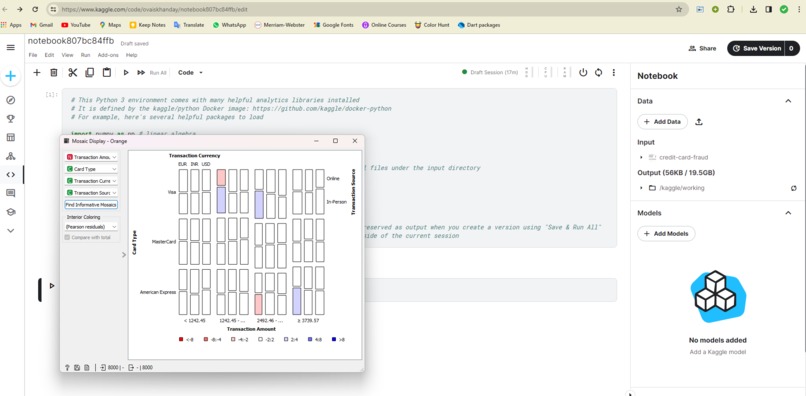Click the 4:8 blue legend swatch
The width and height of the screenshot is (806, 396).
pos(310,339)
